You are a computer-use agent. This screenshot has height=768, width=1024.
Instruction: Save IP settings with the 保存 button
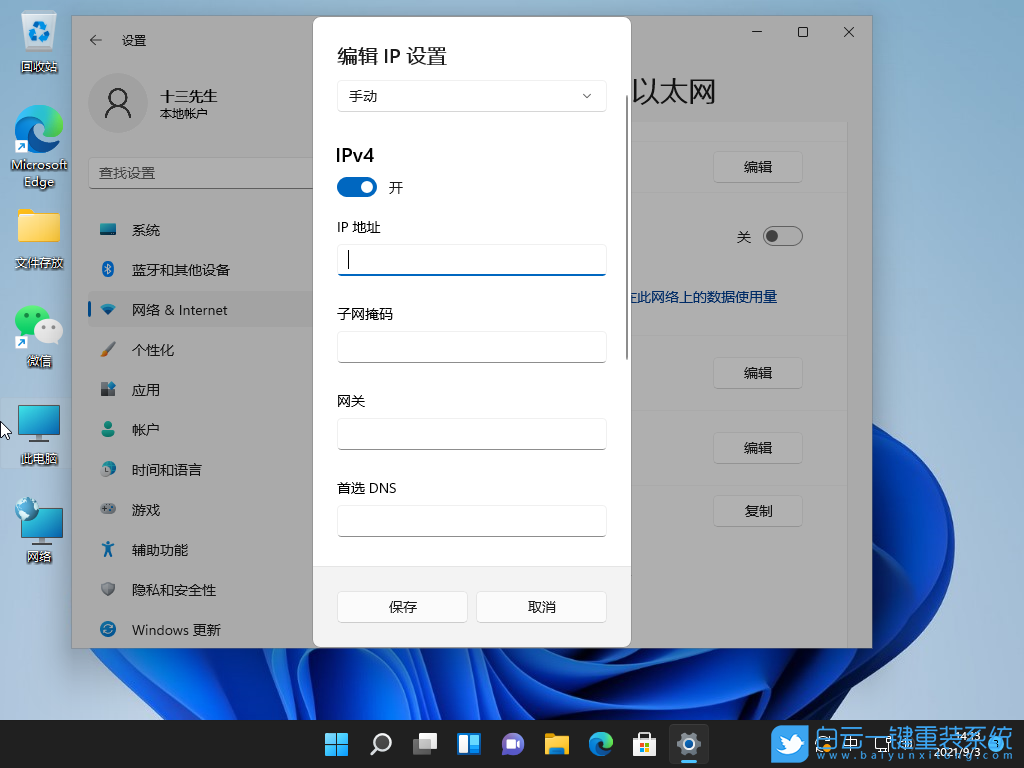pos(401,606)
